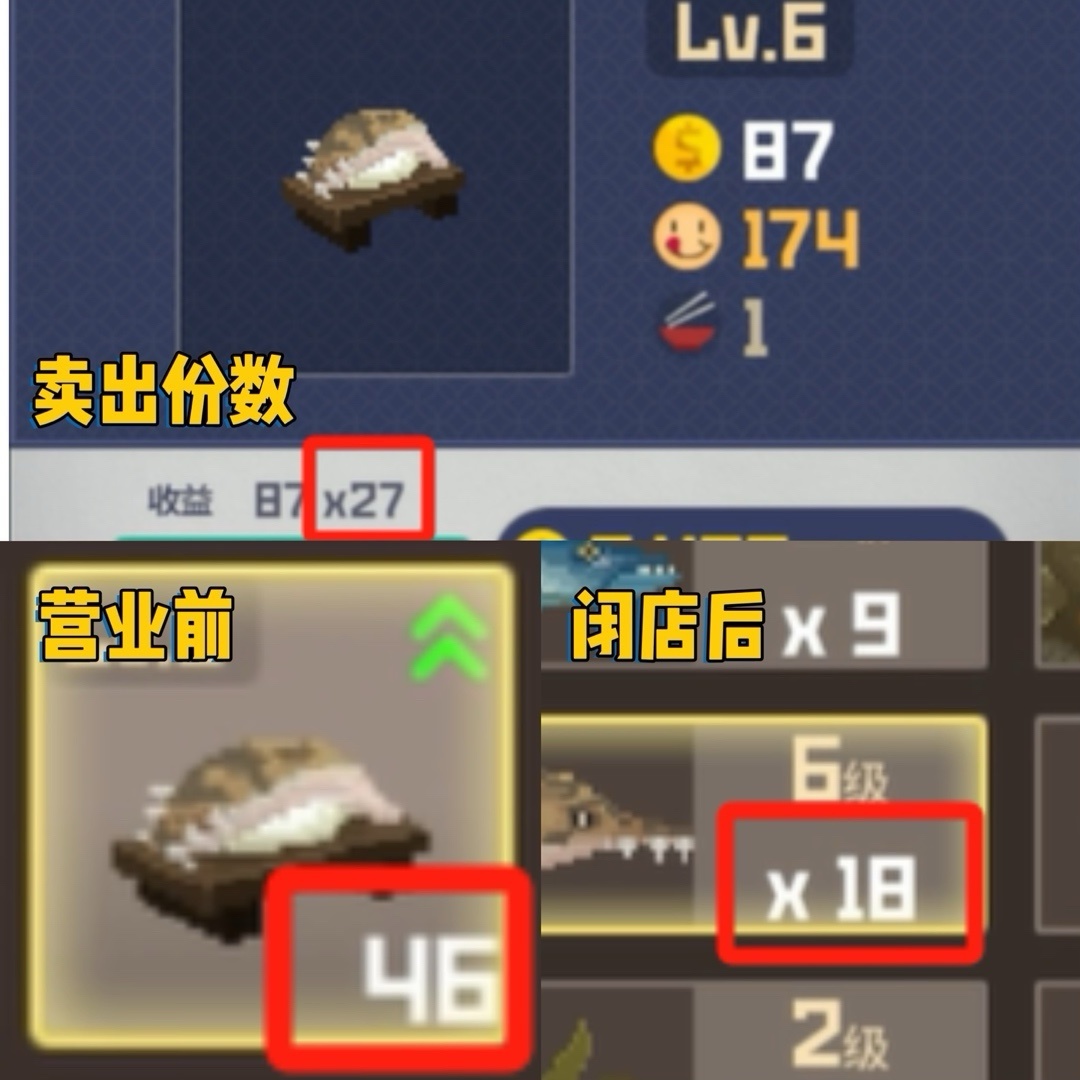The image size is (1080, 1080).
Task: Select the sushi dish card showing 46
Action: coord(272,806)
